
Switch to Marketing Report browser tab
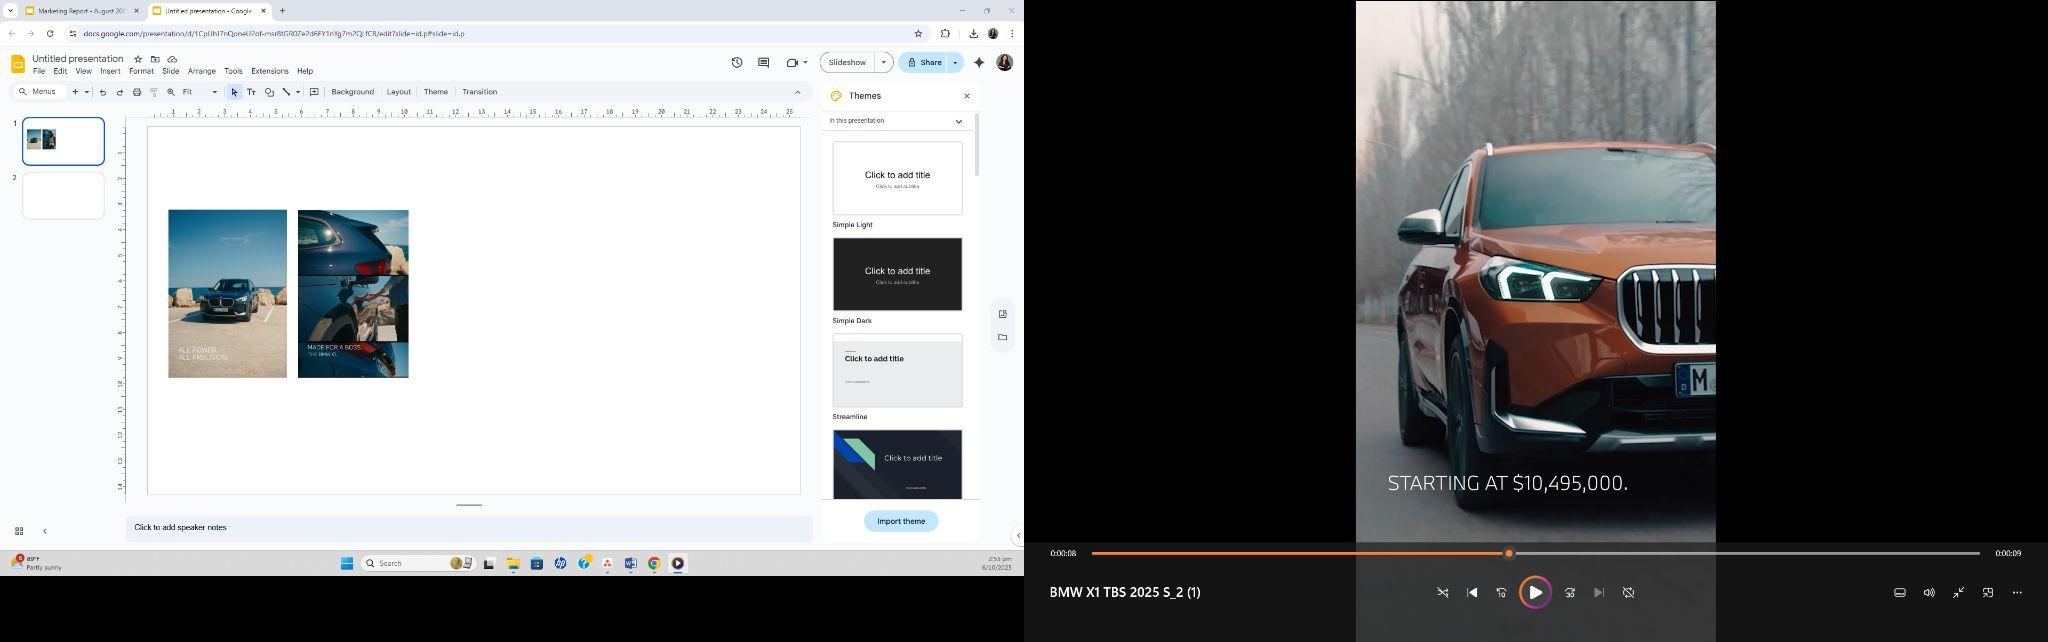(x=82, y=11)
